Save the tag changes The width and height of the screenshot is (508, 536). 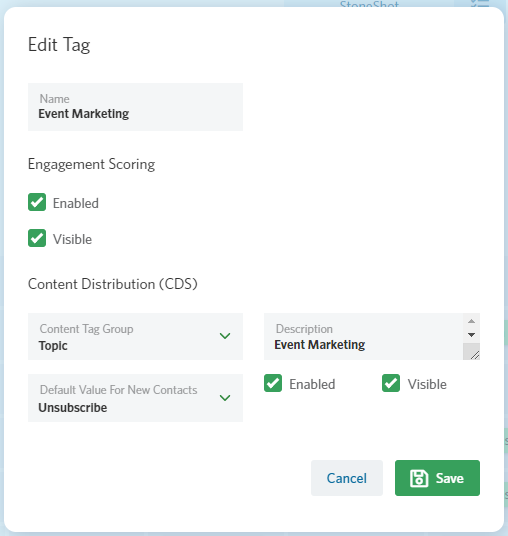point(437,478)
